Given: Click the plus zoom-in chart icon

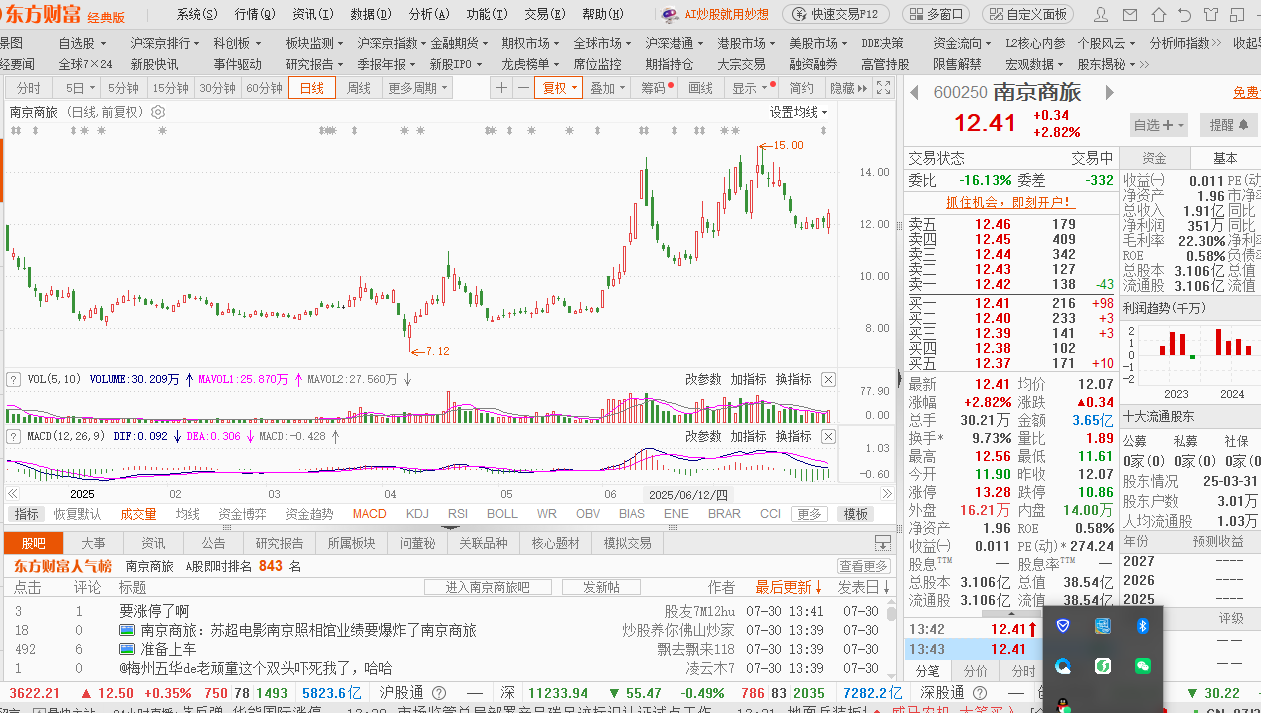Looking at the screenshot, I should [501, 87].
